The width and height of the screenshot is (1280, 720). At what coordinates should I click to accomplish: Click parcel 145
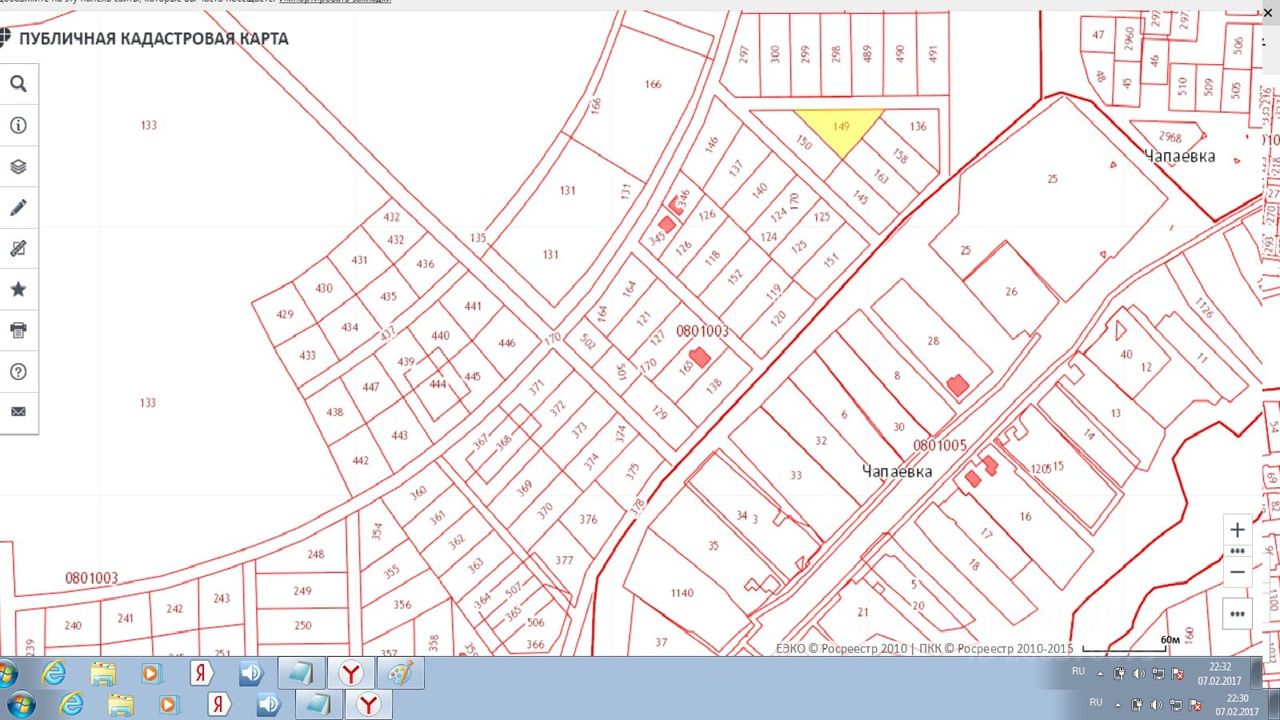click(861, 198)
